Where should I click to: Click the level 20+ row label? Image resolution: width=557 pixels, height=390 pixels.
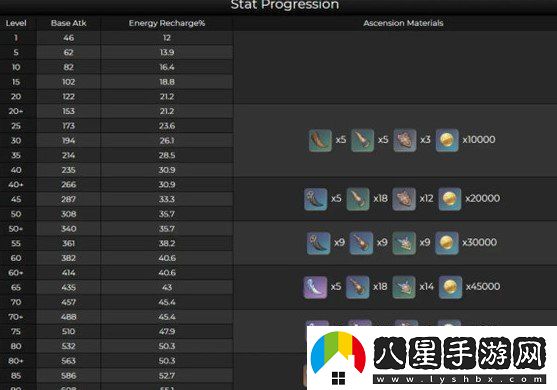pos(16,112)
